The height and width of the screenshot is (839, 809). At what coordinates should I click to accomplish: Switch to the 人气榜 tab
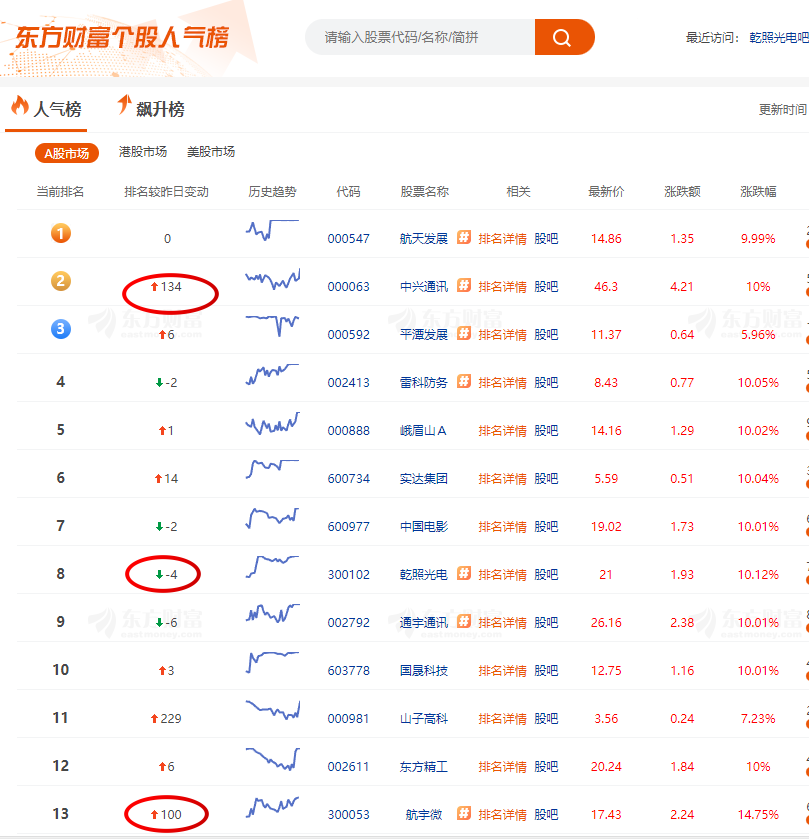click(x=47, y=109)
